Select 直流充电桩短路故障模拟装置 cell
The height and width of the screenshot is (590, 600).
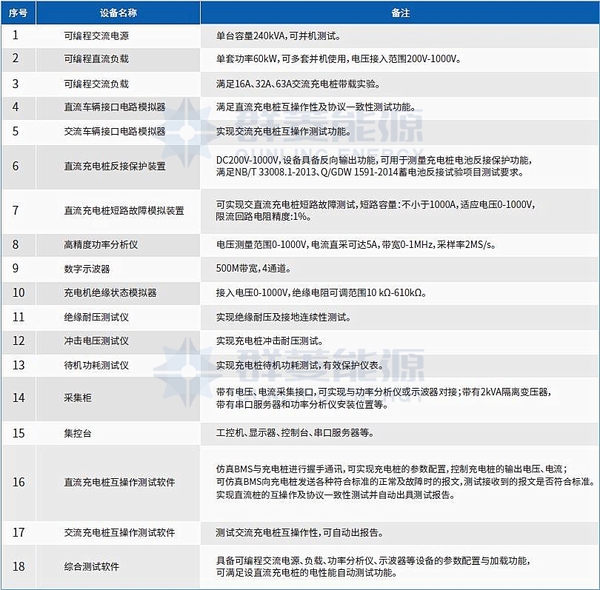pyautogui.click(x=124, y=211)
